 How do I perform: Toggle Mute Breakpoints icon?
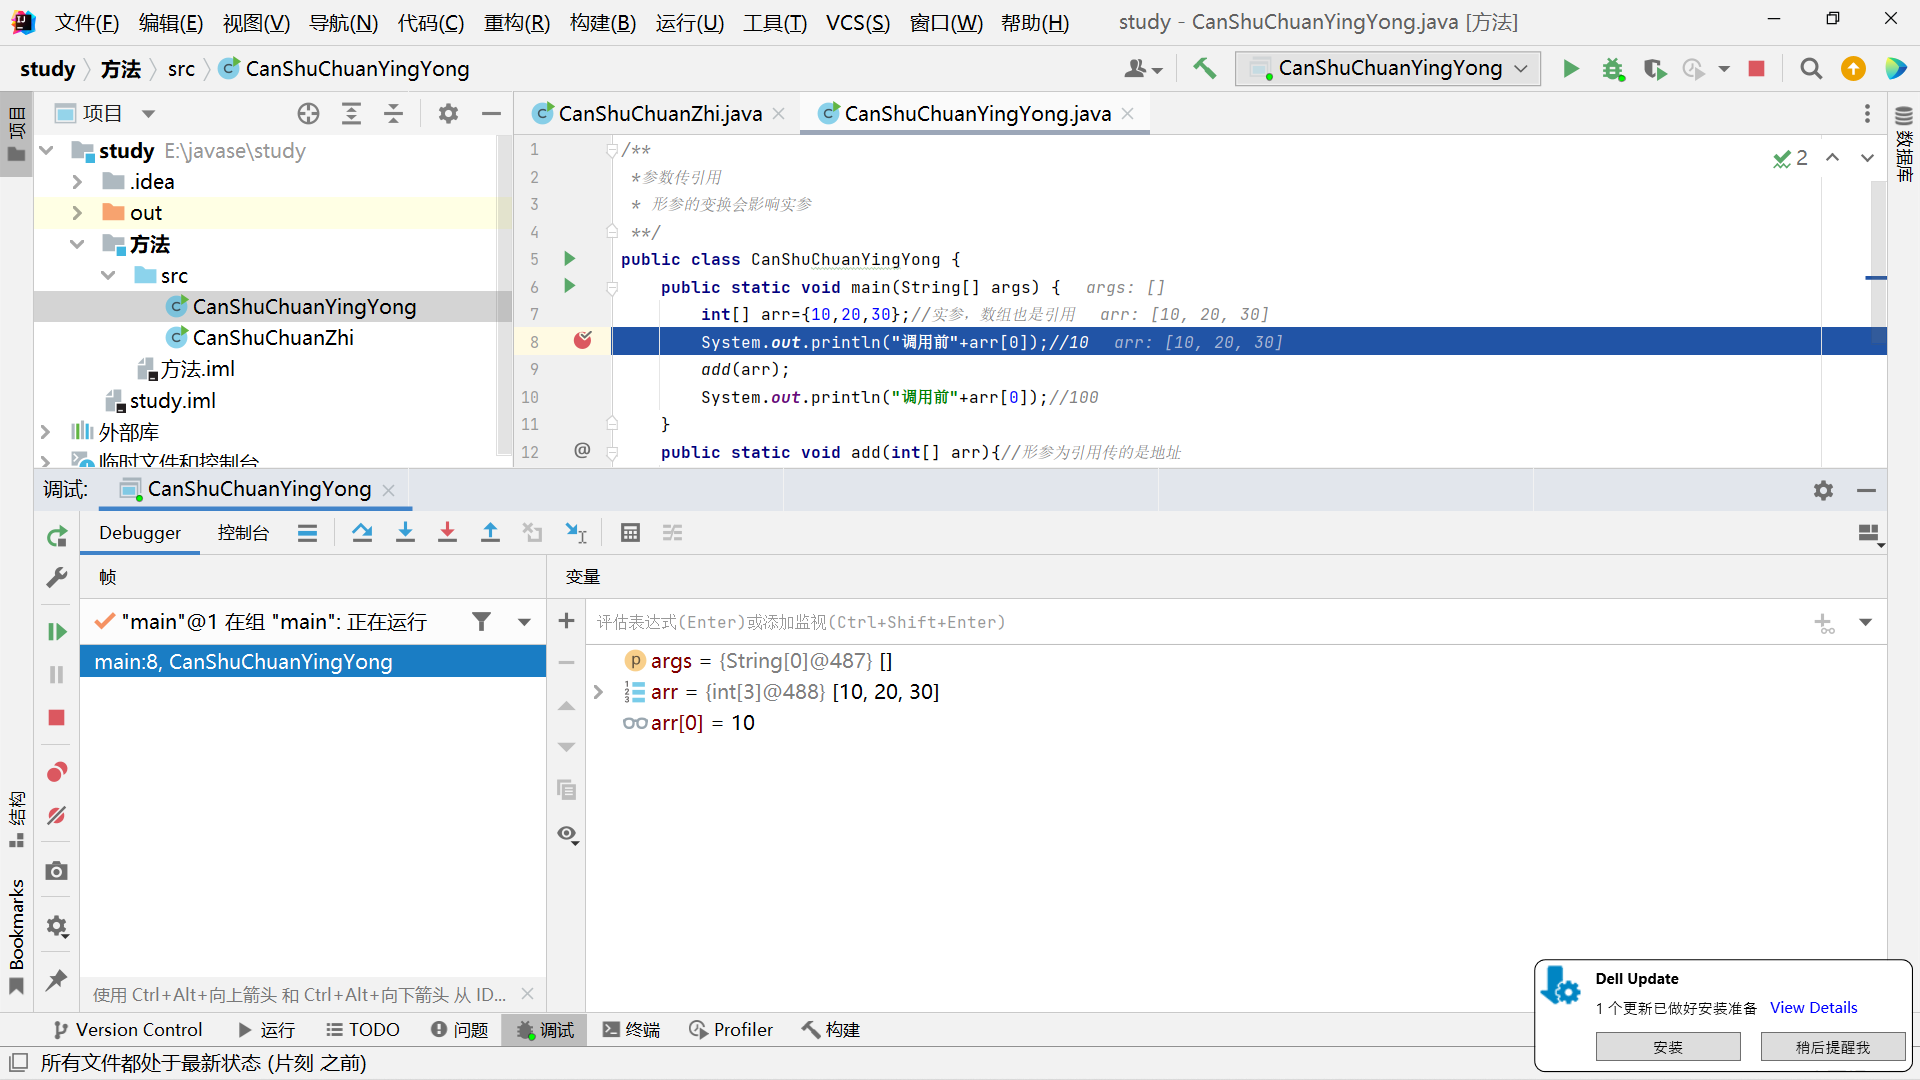pos(57,816)
